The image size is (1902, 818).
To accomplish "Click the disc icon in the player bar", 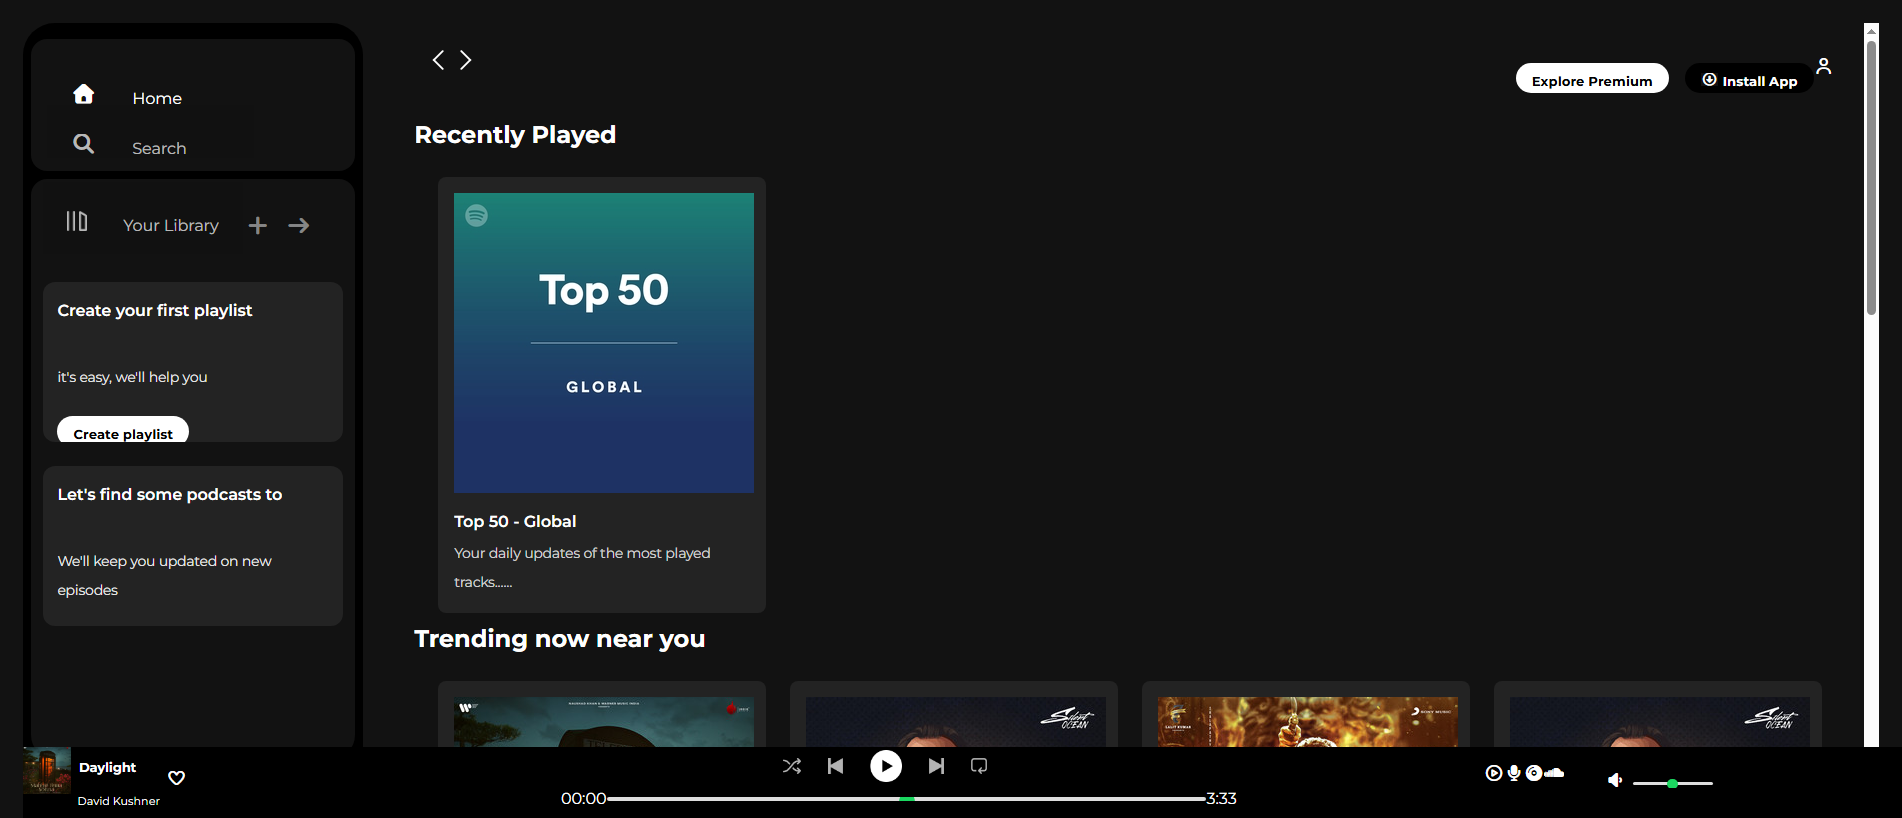I will tap(1534, 773).
